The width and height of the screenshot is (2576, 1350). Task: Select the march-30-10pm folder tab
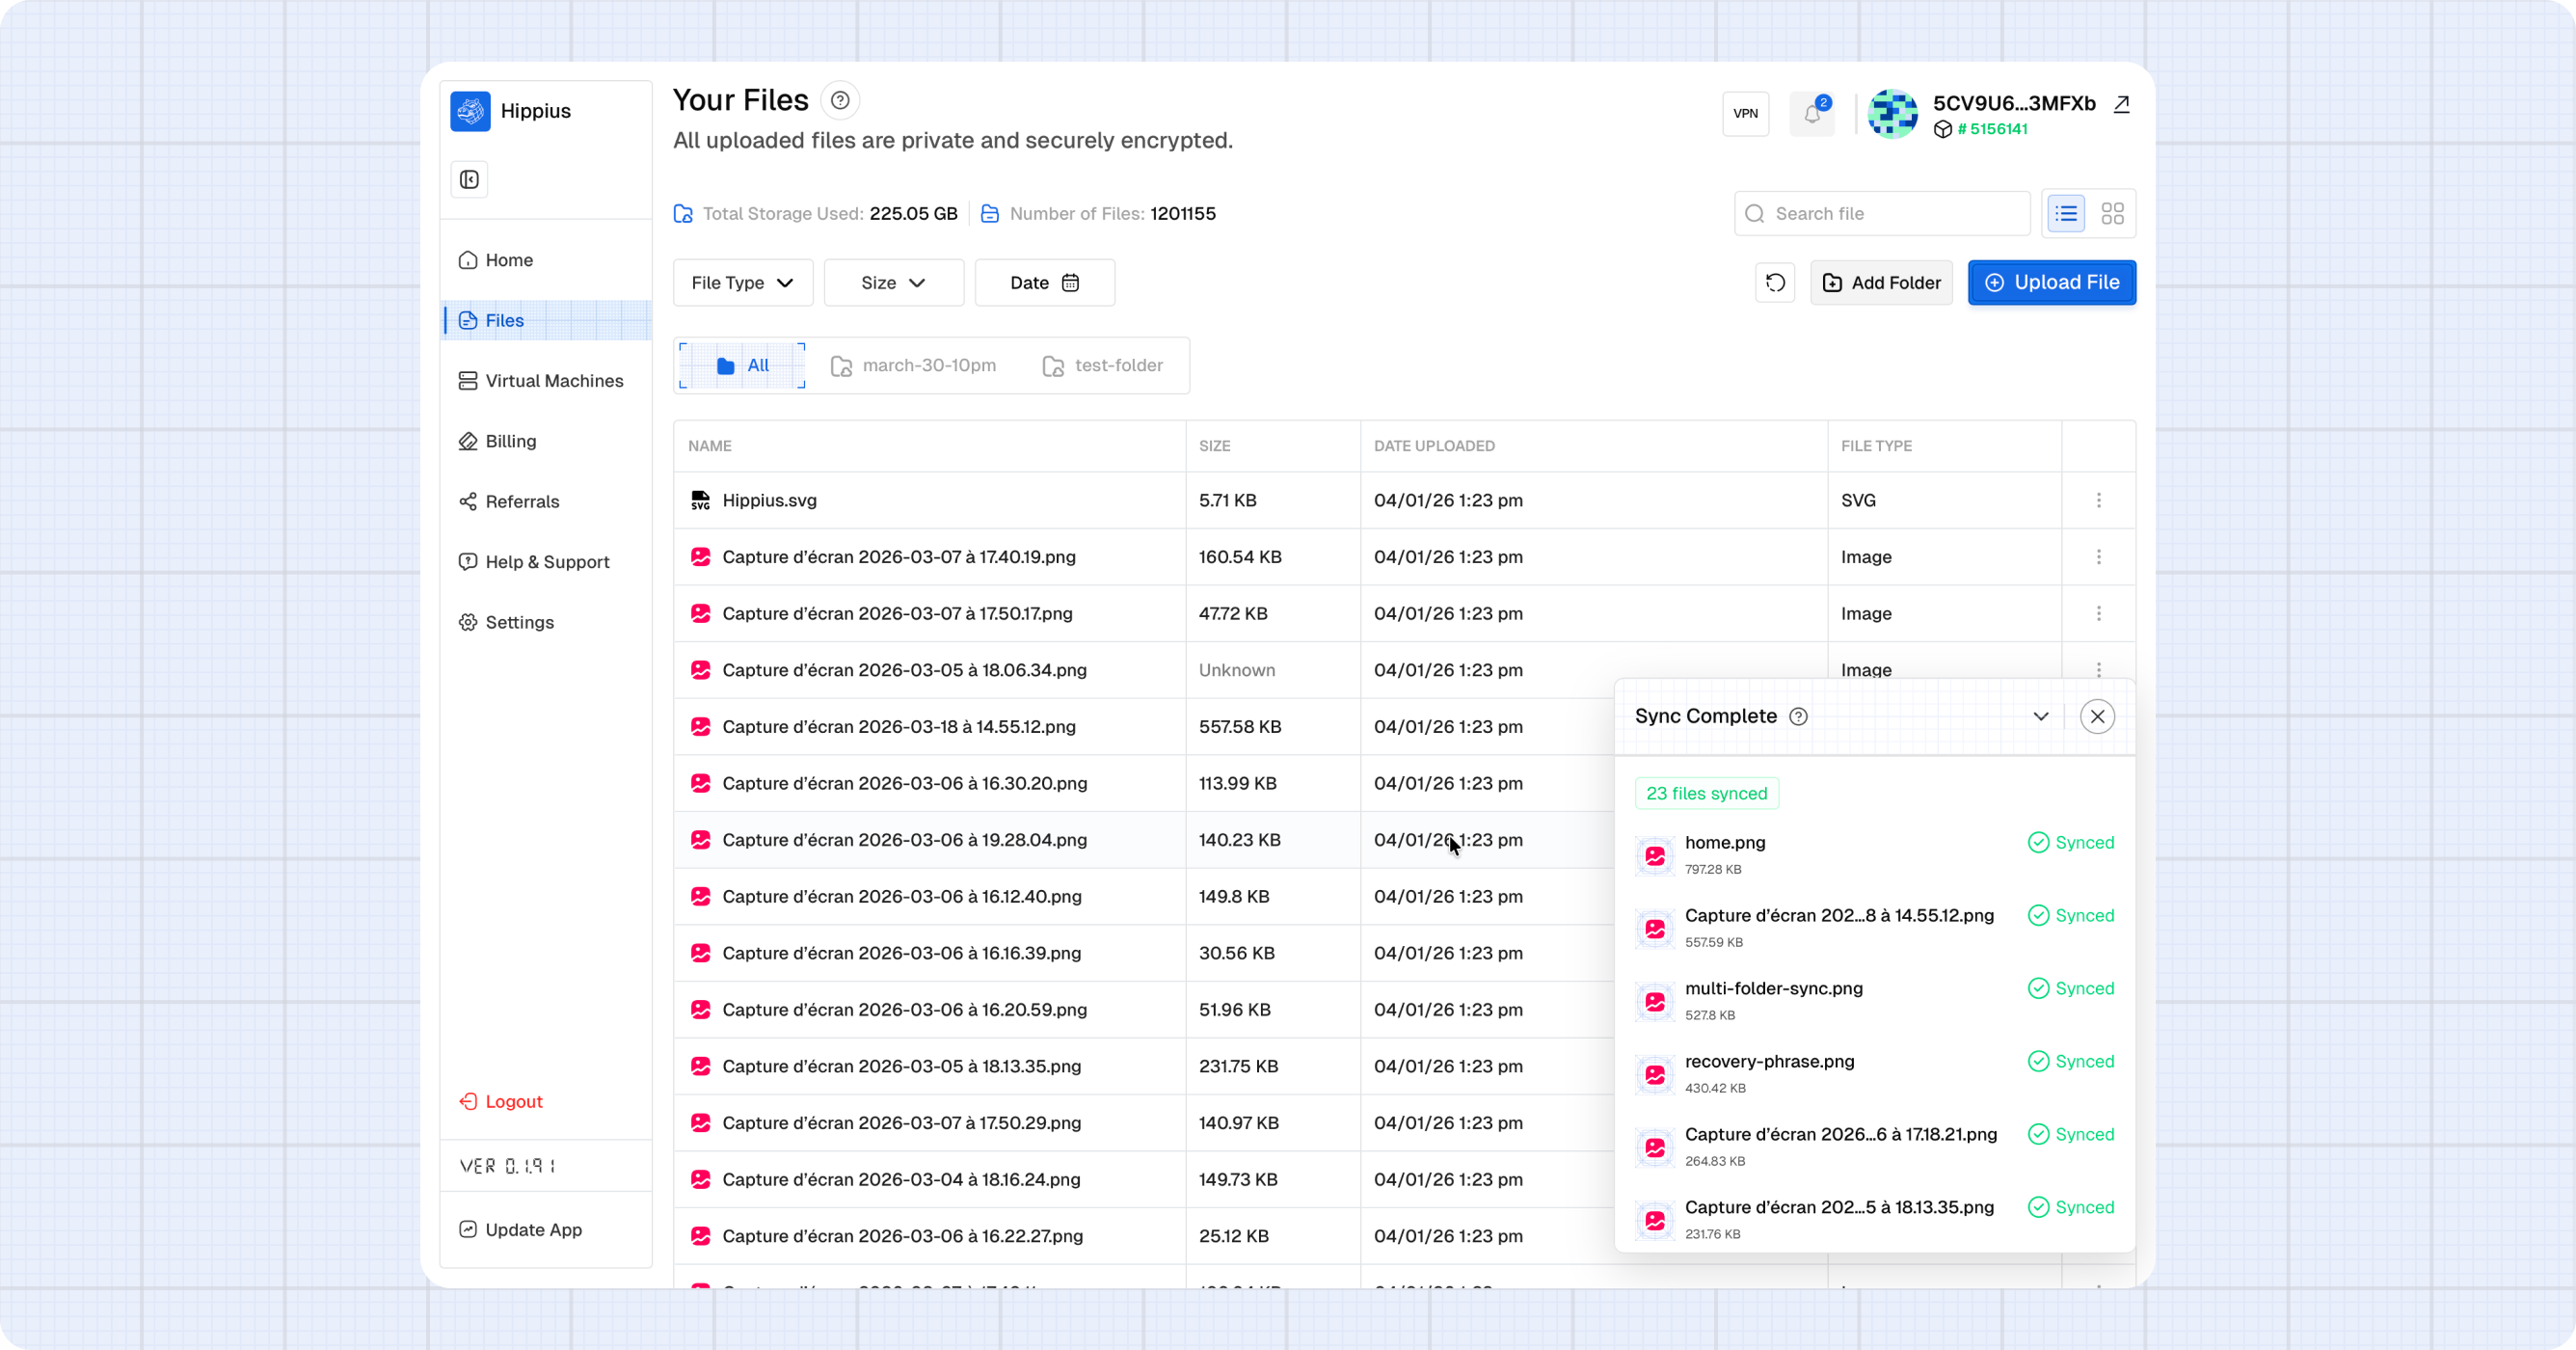tap(914, 366)
